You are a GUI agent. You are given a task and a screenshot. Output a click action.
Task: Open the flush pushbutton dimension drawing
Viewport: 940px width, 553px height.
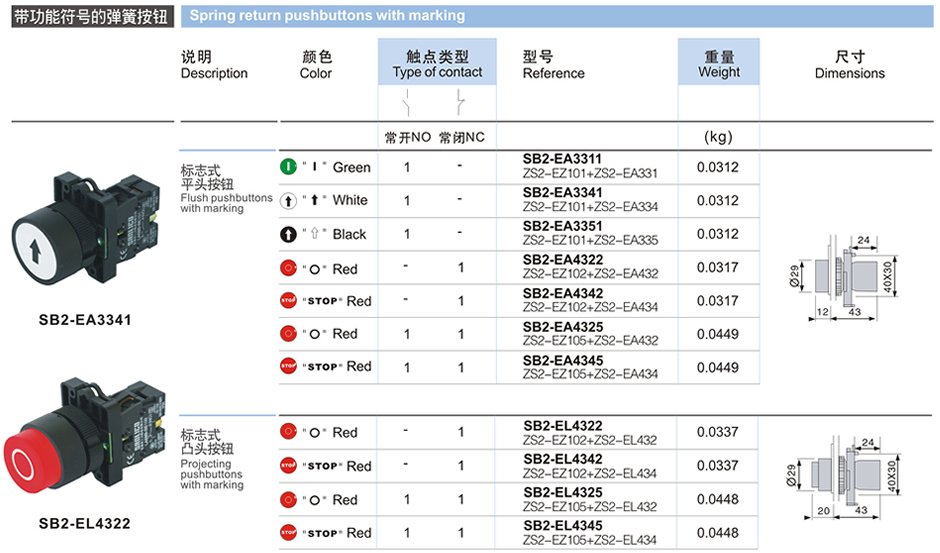pos(849,273)
